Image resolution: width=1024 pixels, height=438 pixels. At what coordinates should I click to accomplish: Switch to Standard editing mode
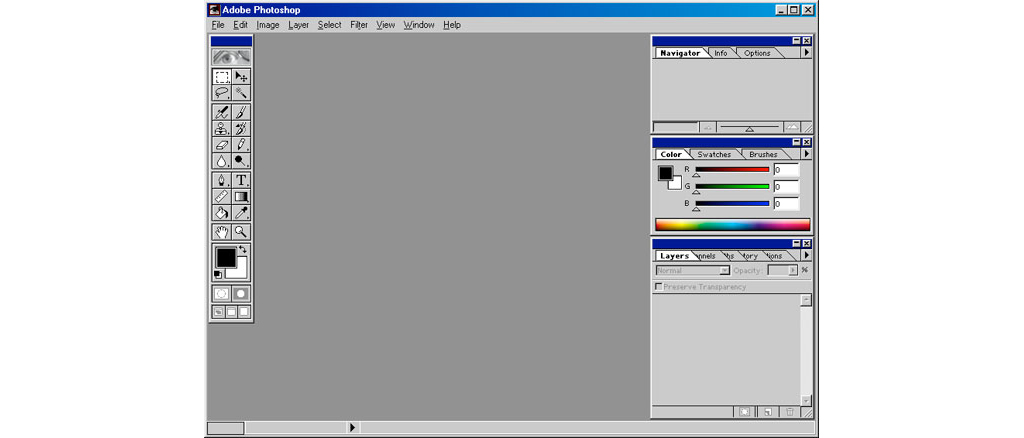tap(222, 294)
